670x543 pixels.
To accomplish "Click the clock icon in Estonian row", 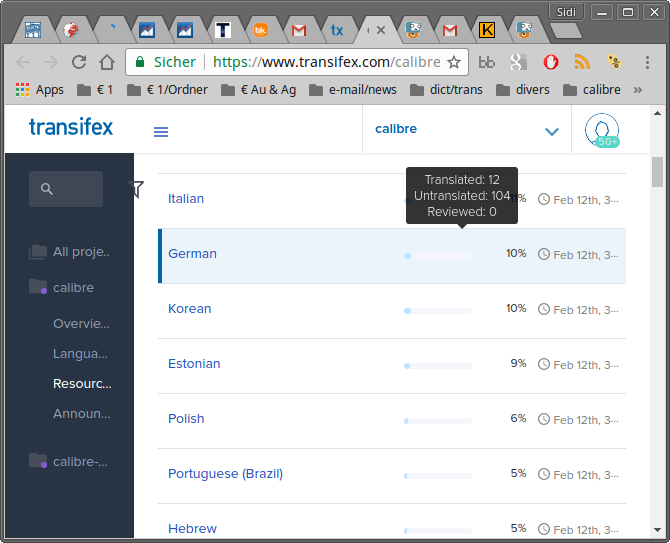I will coord(544,364).
